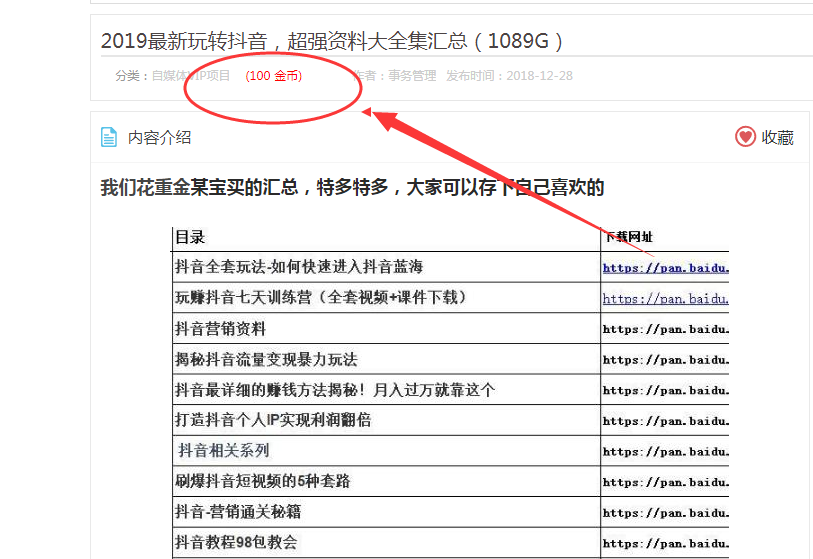Click the 内容介绍 document icon
This screenshot has height=559, width=813.
[108, 137]
